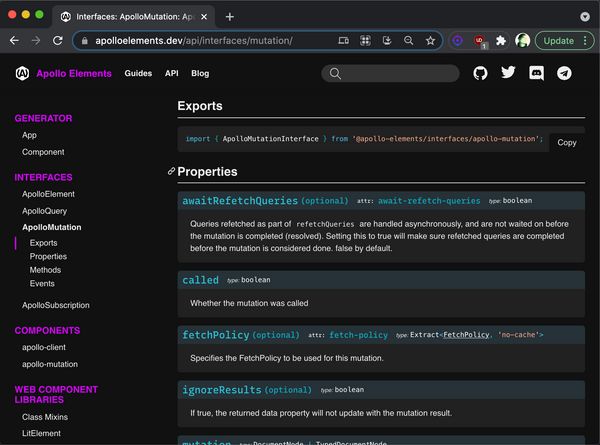Open the browser Extensions puzzle icon
600x445 pixels.
pyautogui.click(x=501, y=41)
